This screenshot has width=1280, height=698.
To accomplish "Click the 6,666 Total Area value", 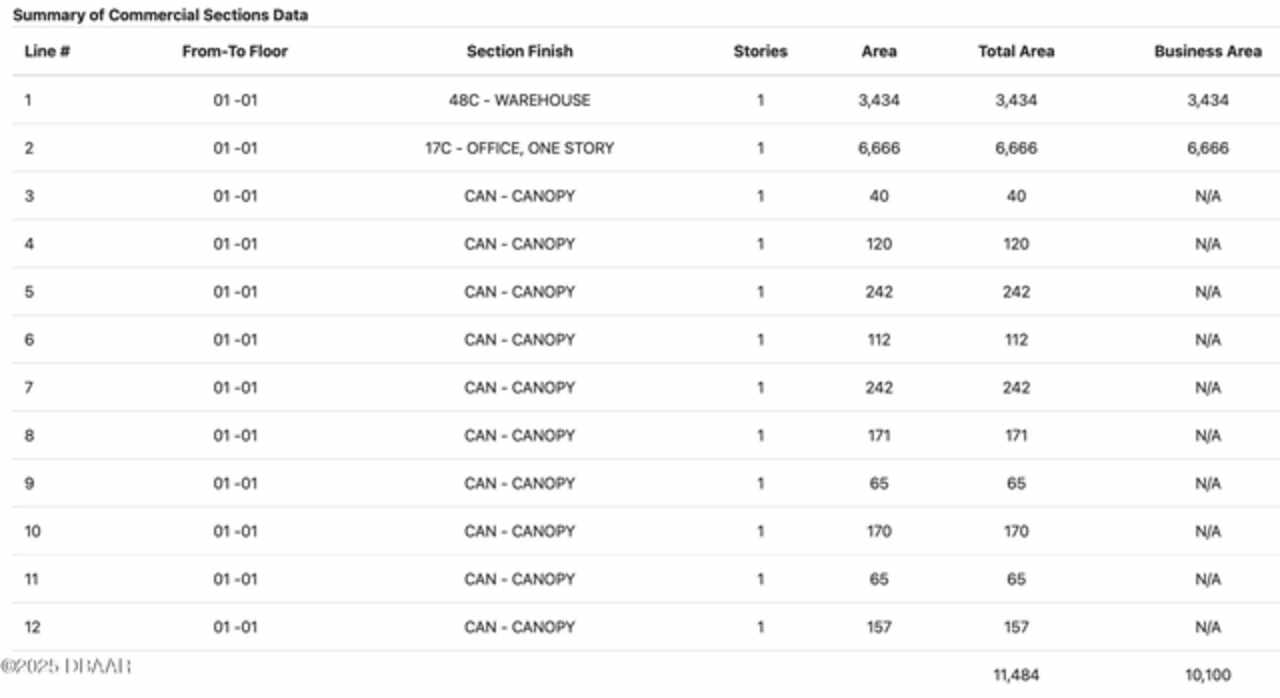I will coord(1016,148).
